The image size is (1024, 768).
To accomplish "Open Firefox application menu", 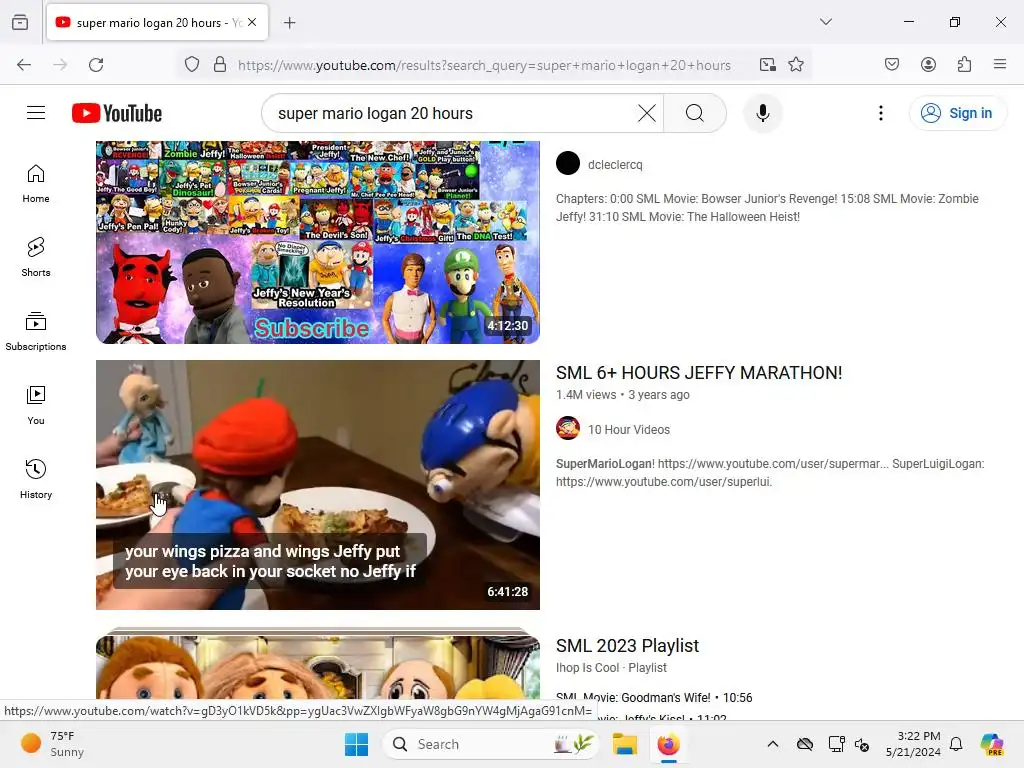I will (999, 65).
